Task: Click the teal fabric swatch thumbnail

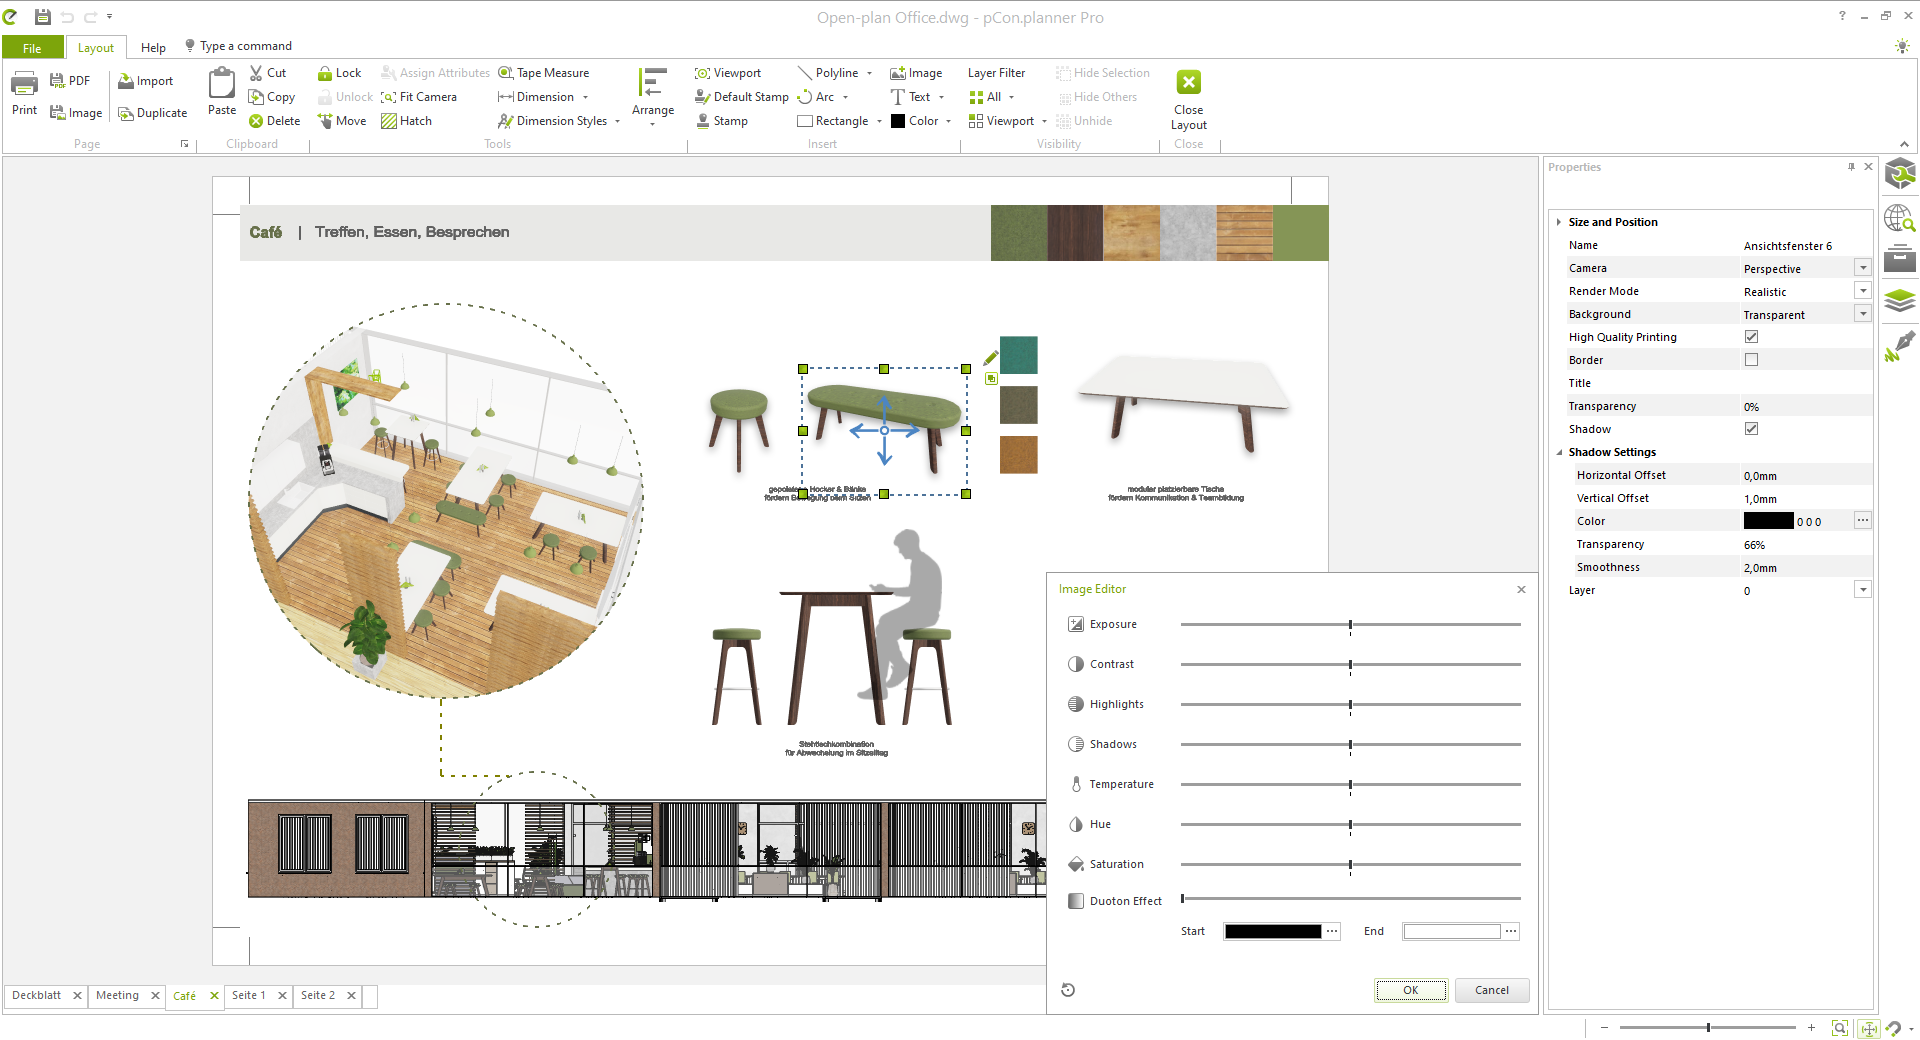Action: [1019, 355]
